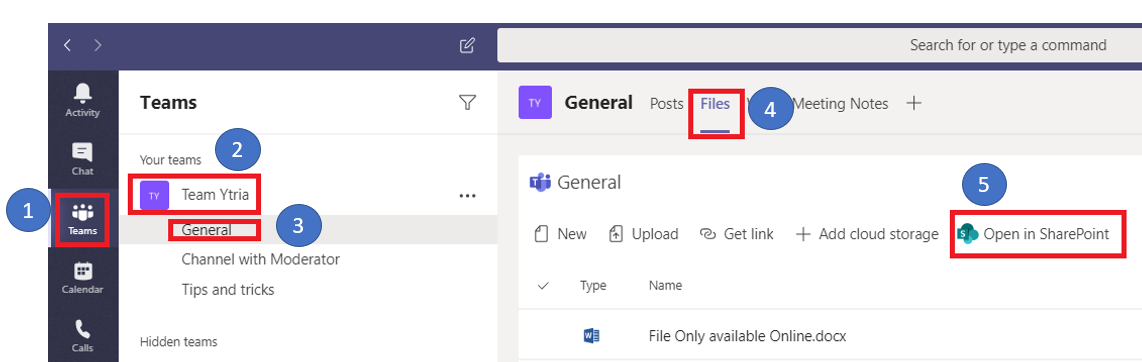Click the TY channel avatar beside General header

click(x=535, y=103)
